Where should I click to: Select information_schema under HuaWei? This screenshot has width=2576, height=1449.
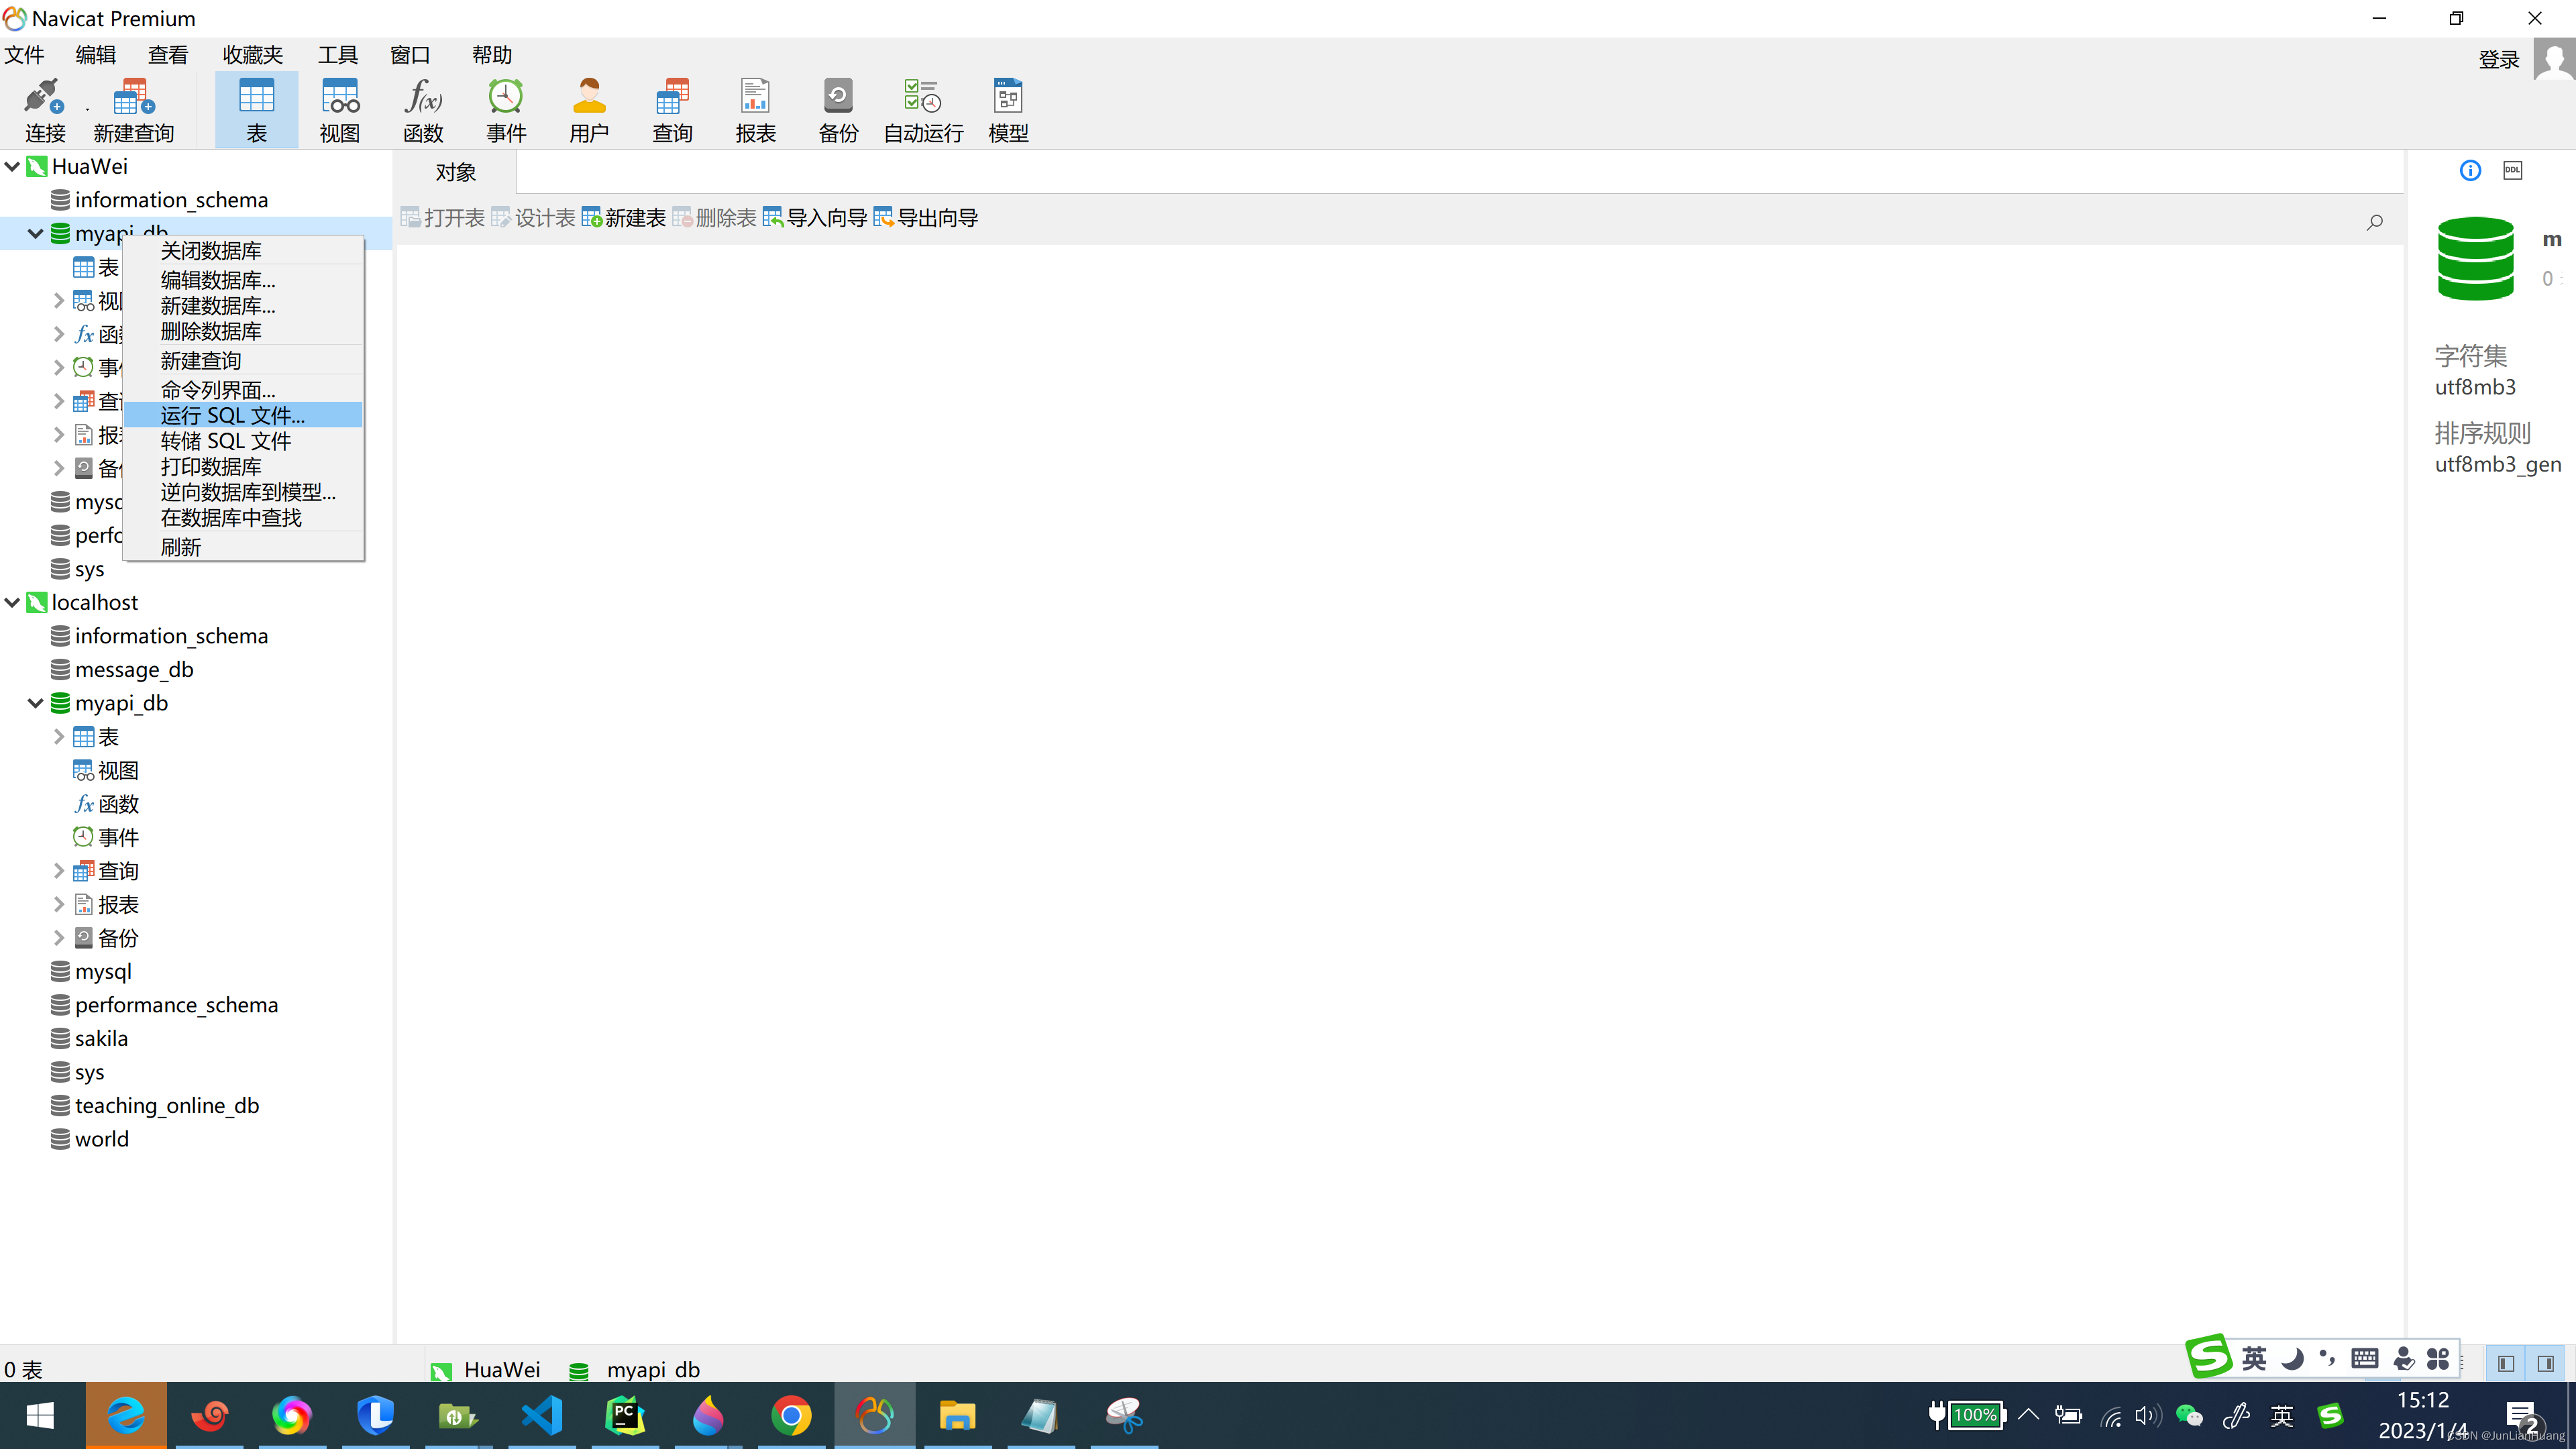[171, 200]
